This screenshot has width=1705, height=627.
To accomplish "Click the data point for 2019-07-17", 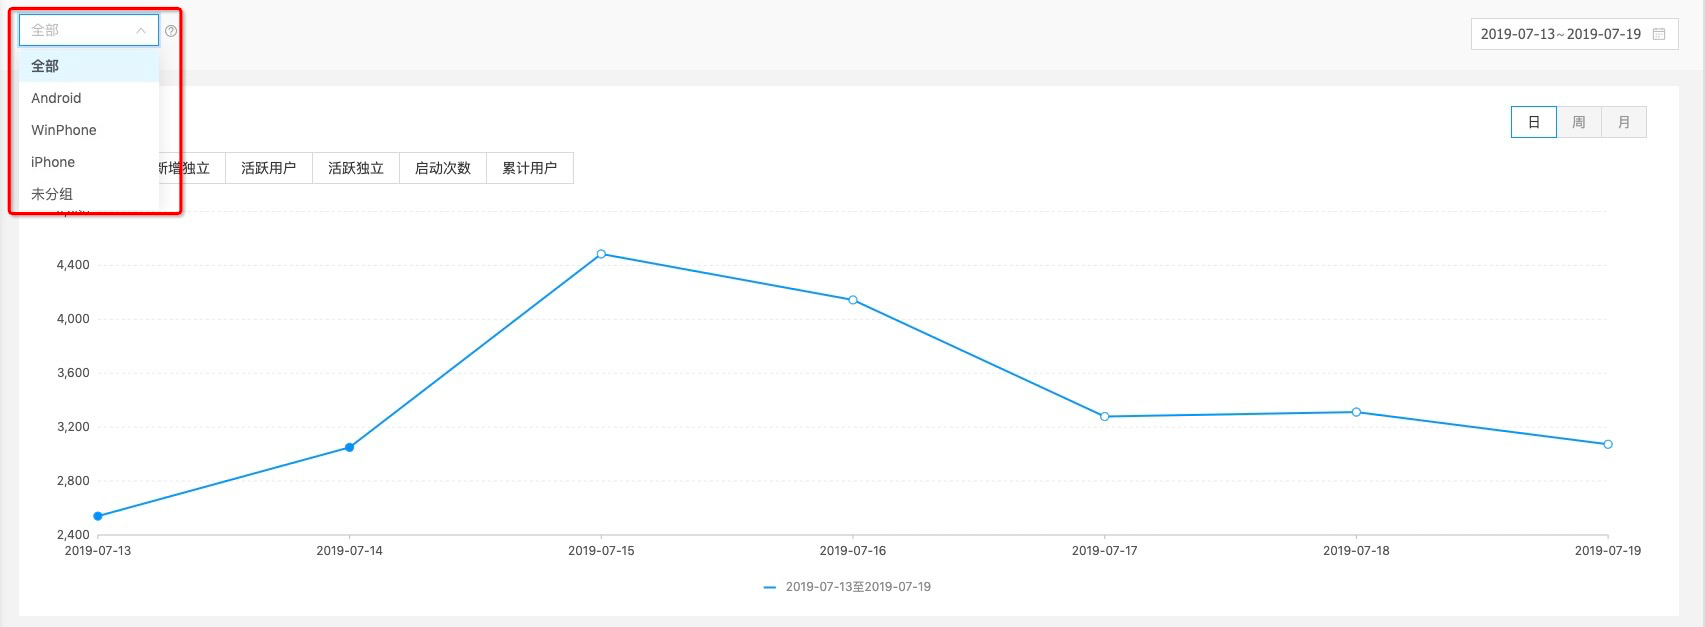I will [1105, 416].
